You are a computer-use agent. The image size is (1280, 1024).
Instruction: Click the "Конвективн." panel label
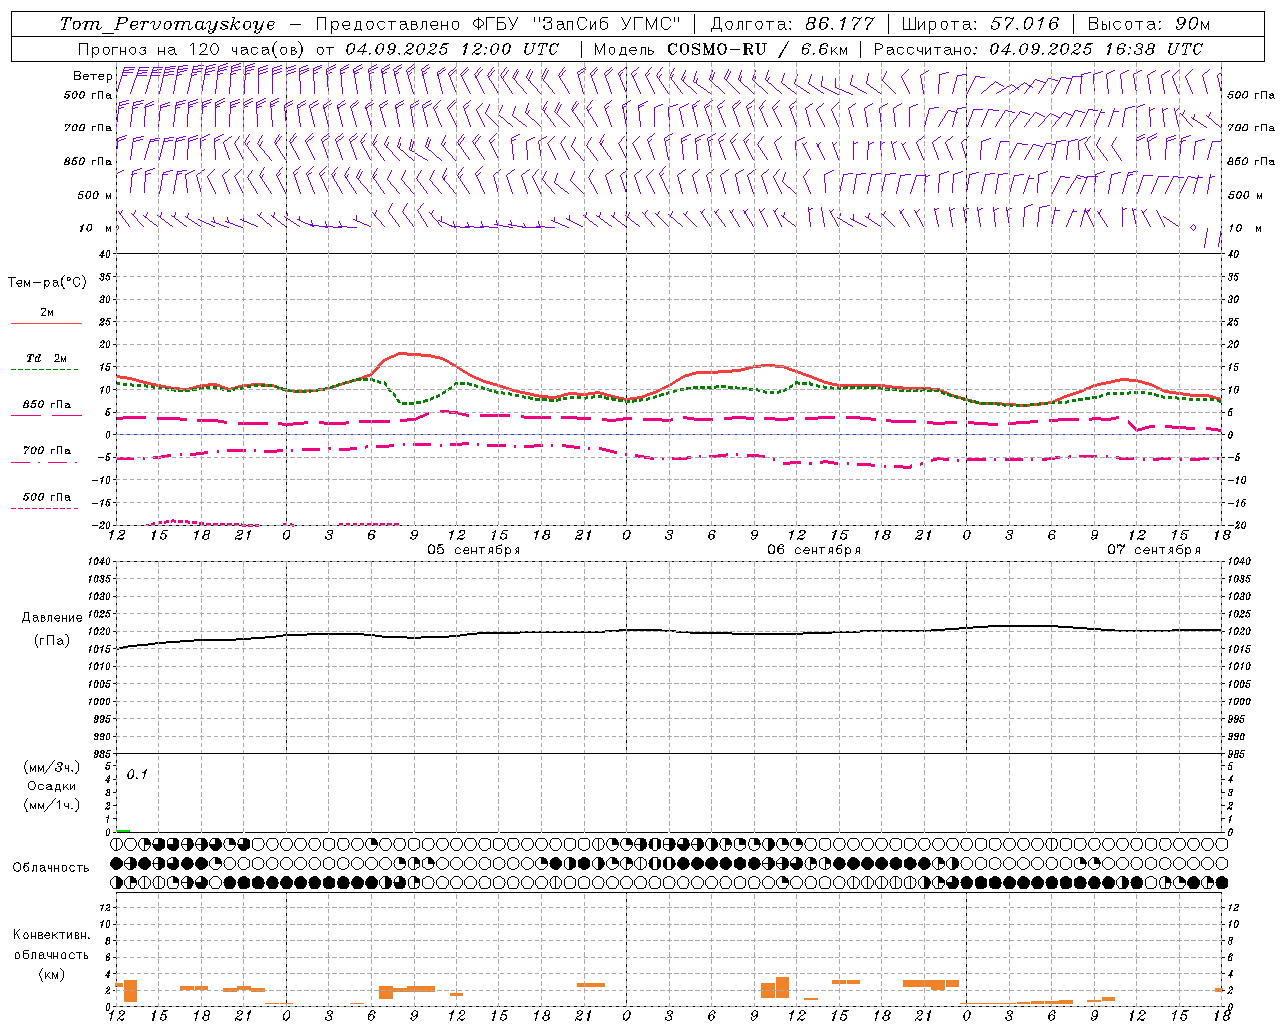click(51, 935)
